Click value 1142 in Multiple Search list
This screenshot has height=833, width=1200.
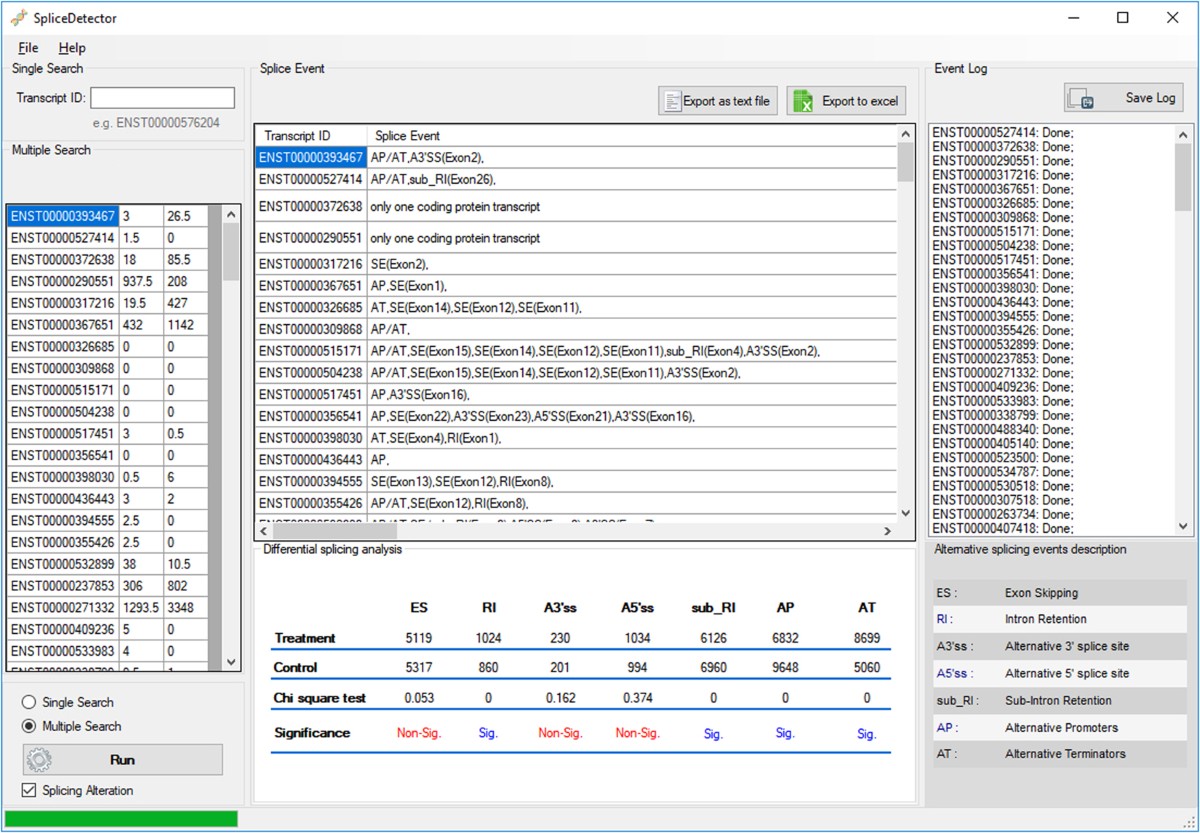(x=186, y=325)
